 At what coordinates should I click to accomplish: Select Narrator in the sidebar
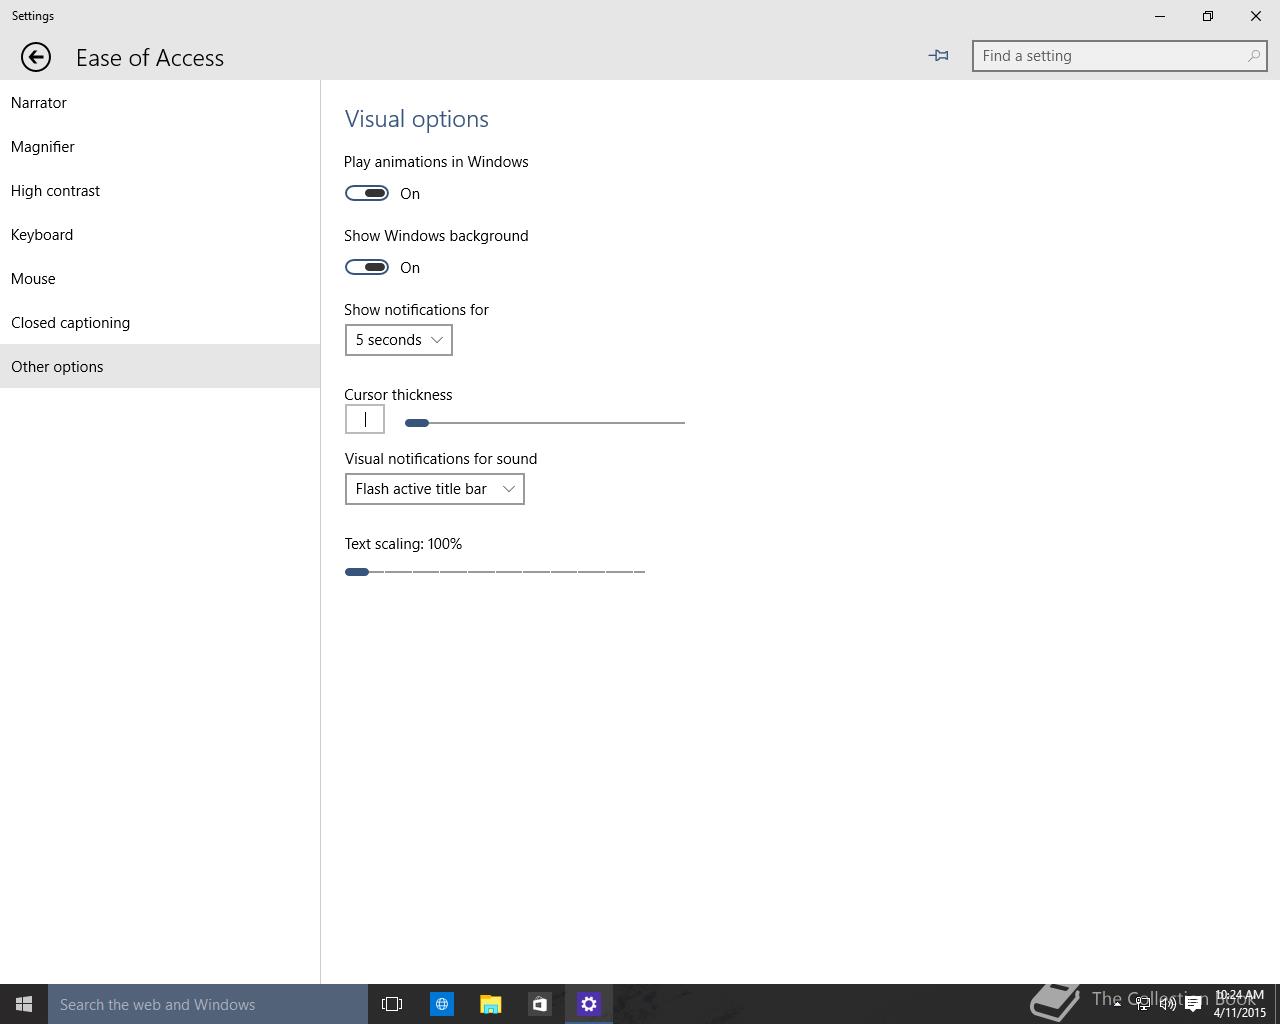click(39, 103)
